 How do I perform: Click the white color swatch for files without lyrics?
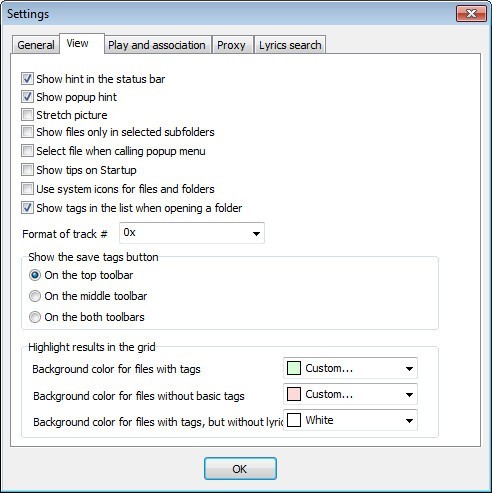coord(294,420)
